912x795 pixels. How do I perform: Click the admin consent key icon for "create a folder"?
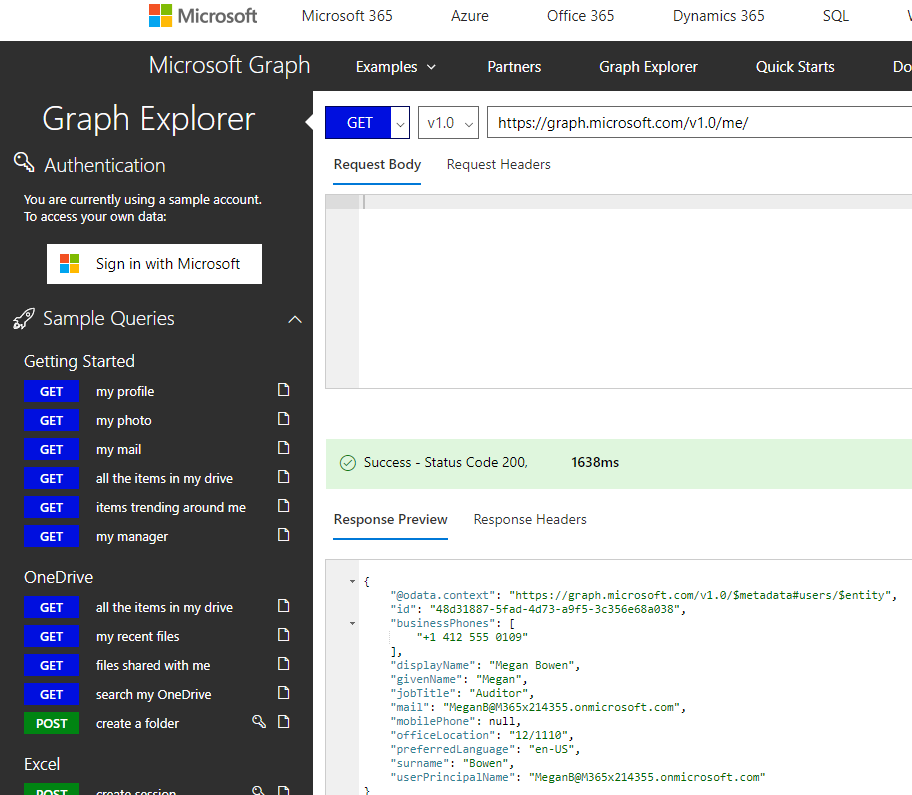pyautogui.click(x=258, y=722)
